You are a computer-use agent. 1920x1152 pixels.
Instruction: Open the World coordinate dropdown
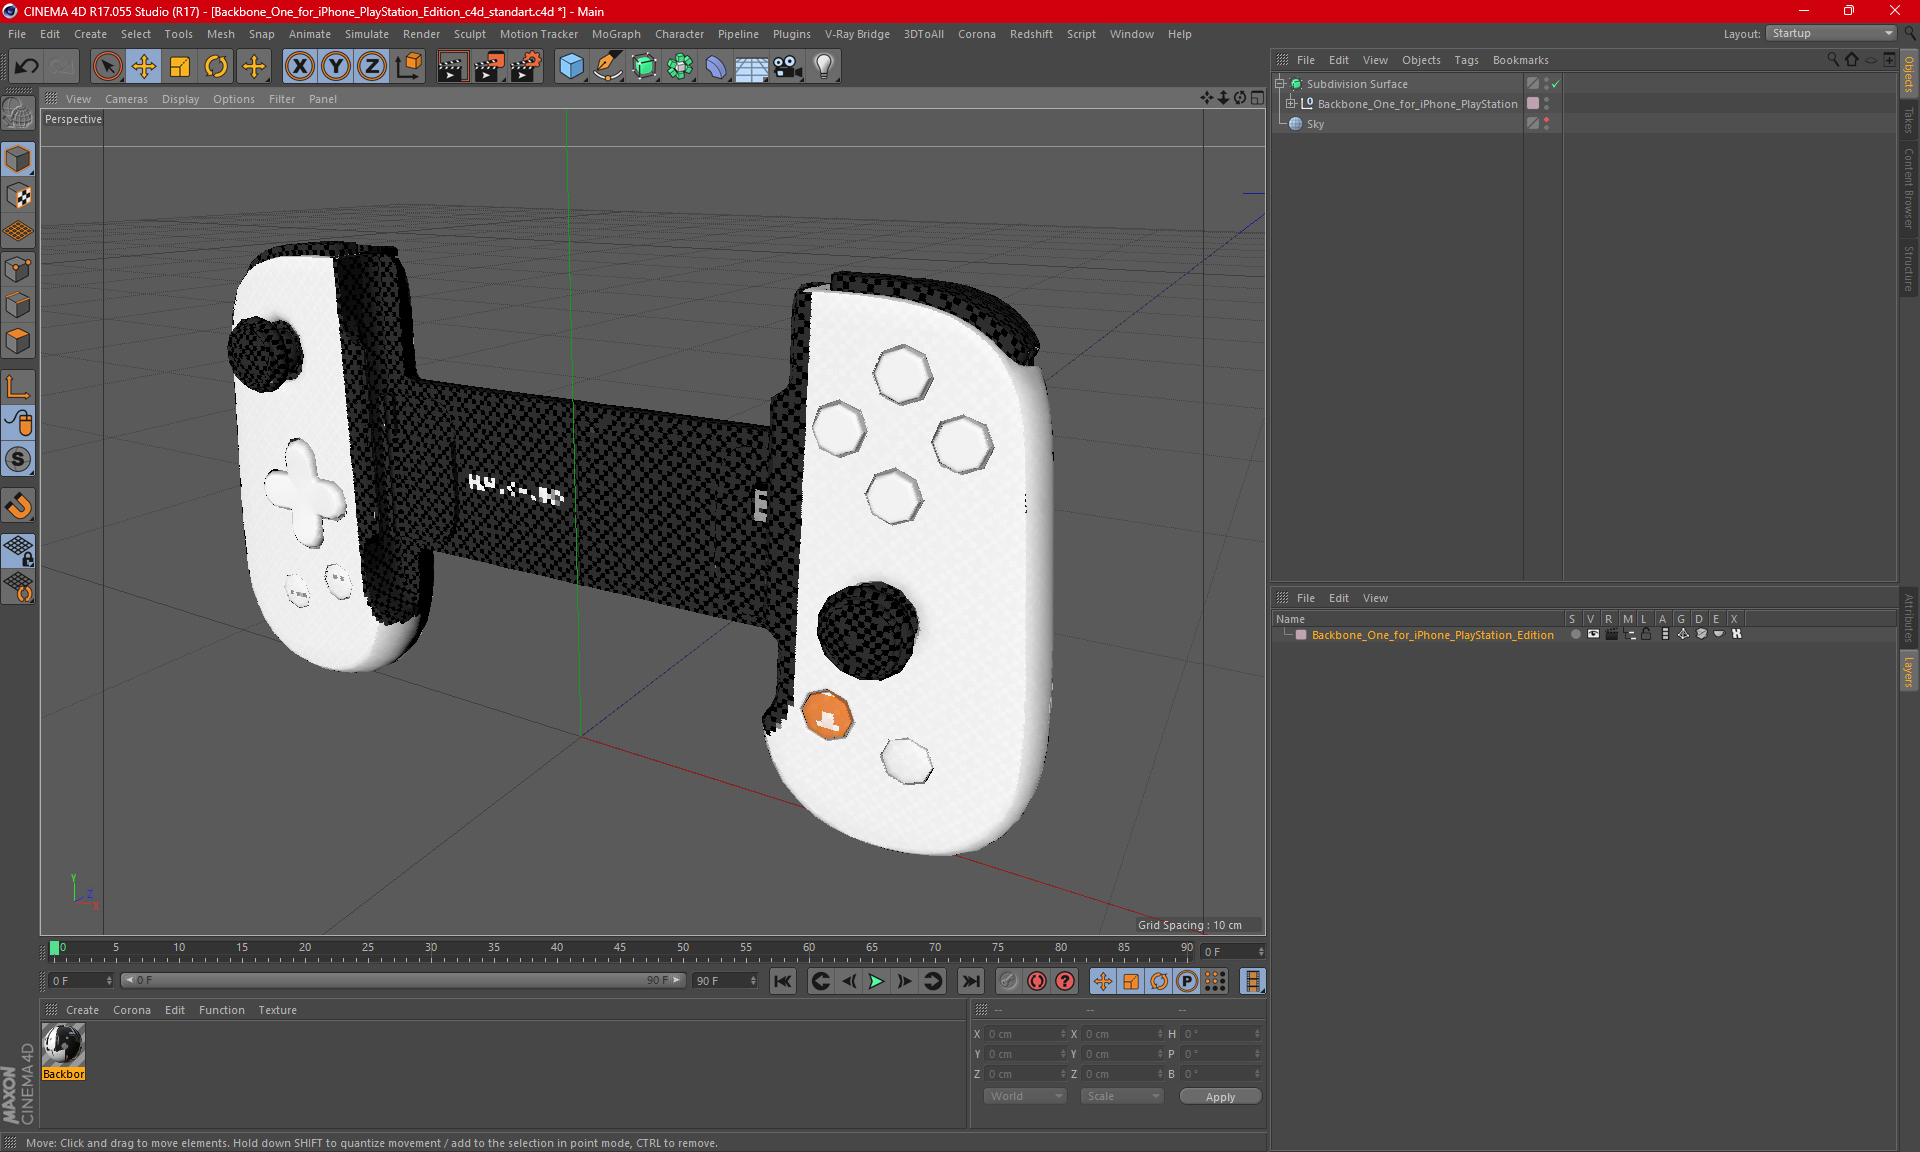[1025, 1096]
